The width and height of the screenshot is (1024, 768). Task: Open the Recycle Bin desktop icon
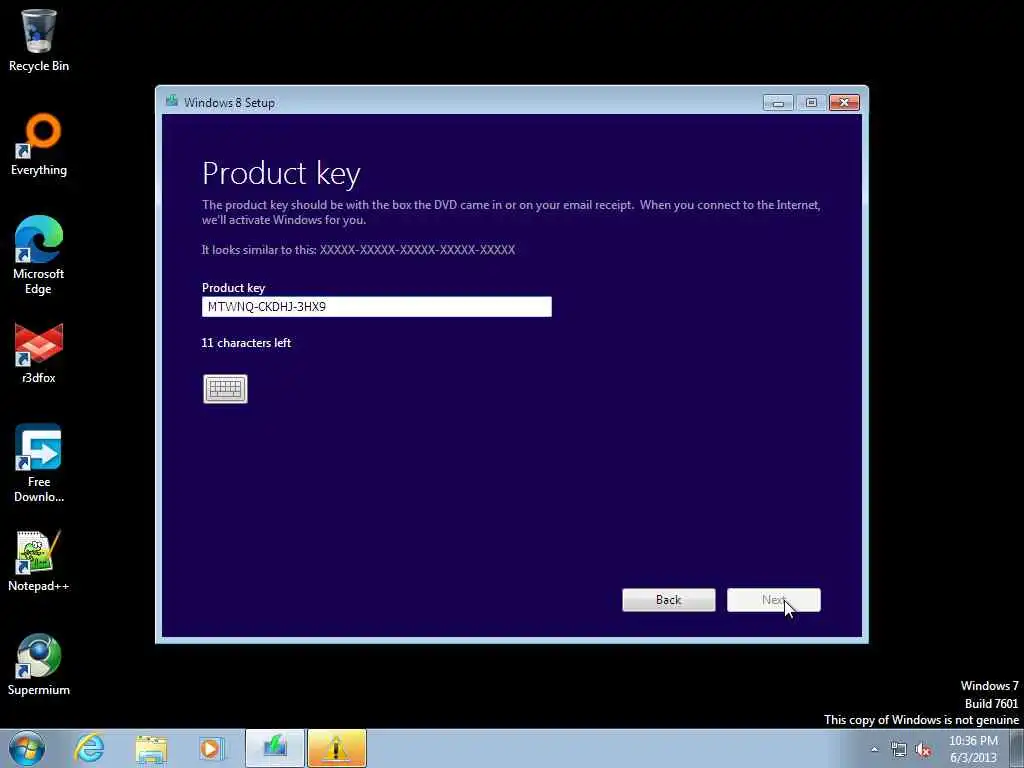pyautogui.click(x=39, y=39)
